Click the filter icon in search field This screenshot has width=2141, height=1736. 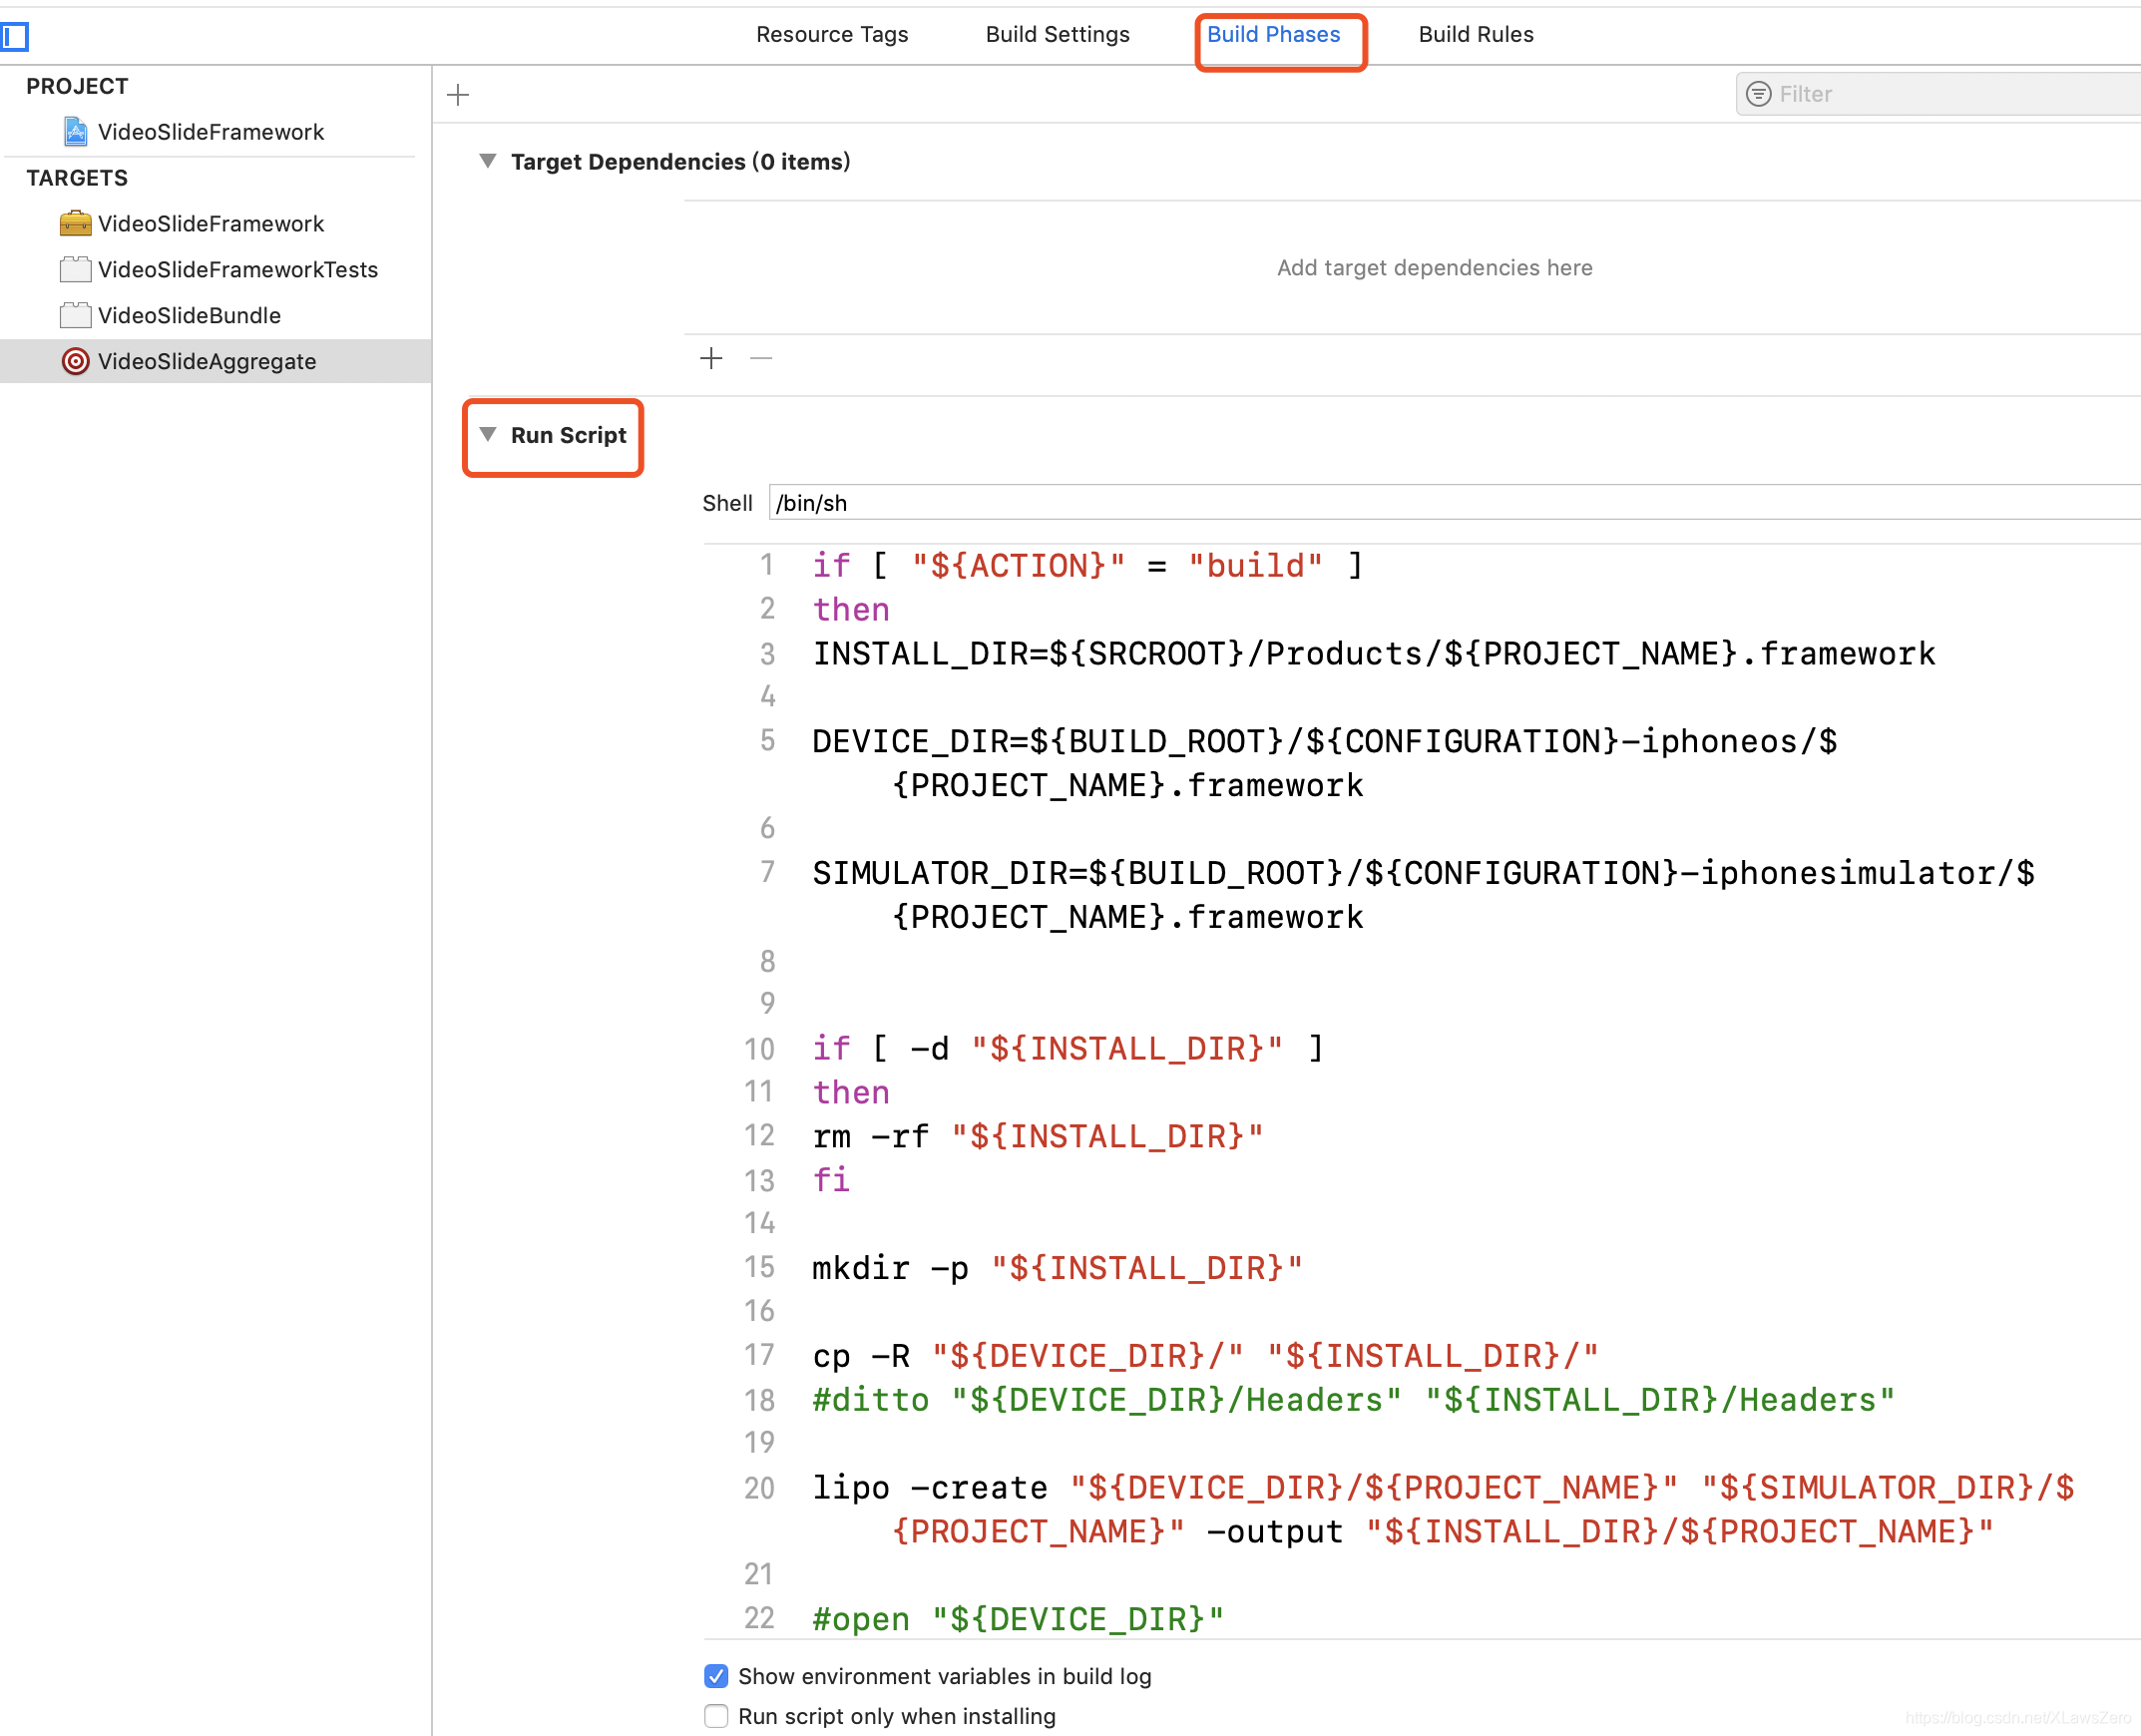pos(1758,94)
